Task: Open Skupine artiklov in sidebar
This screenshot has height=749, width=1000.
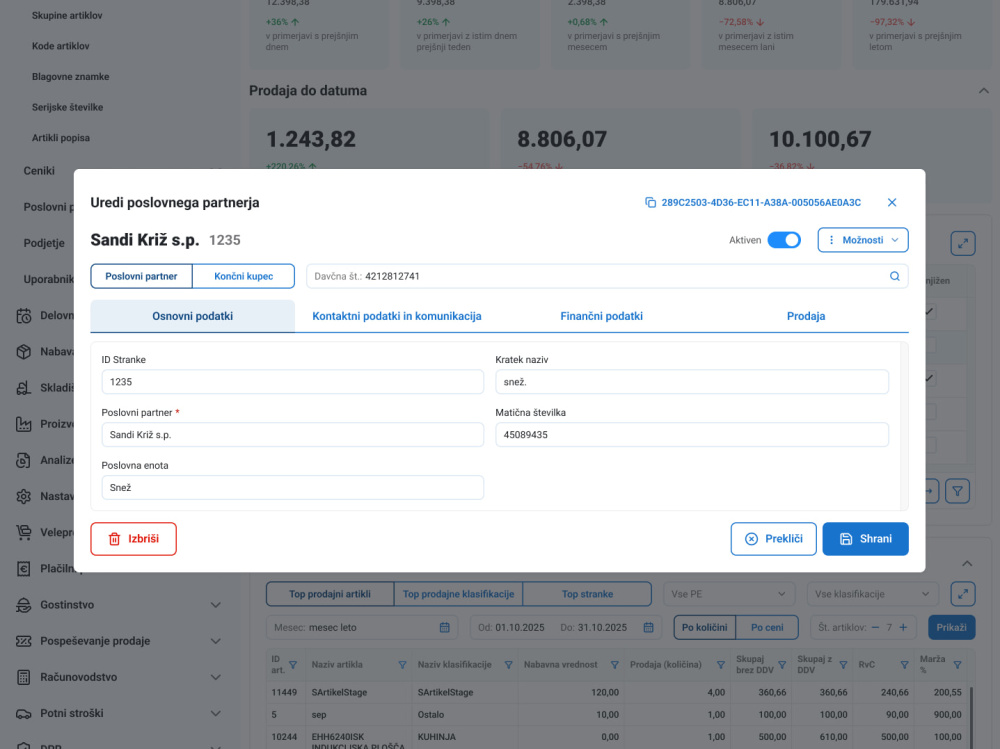Action: pos(67,15)
